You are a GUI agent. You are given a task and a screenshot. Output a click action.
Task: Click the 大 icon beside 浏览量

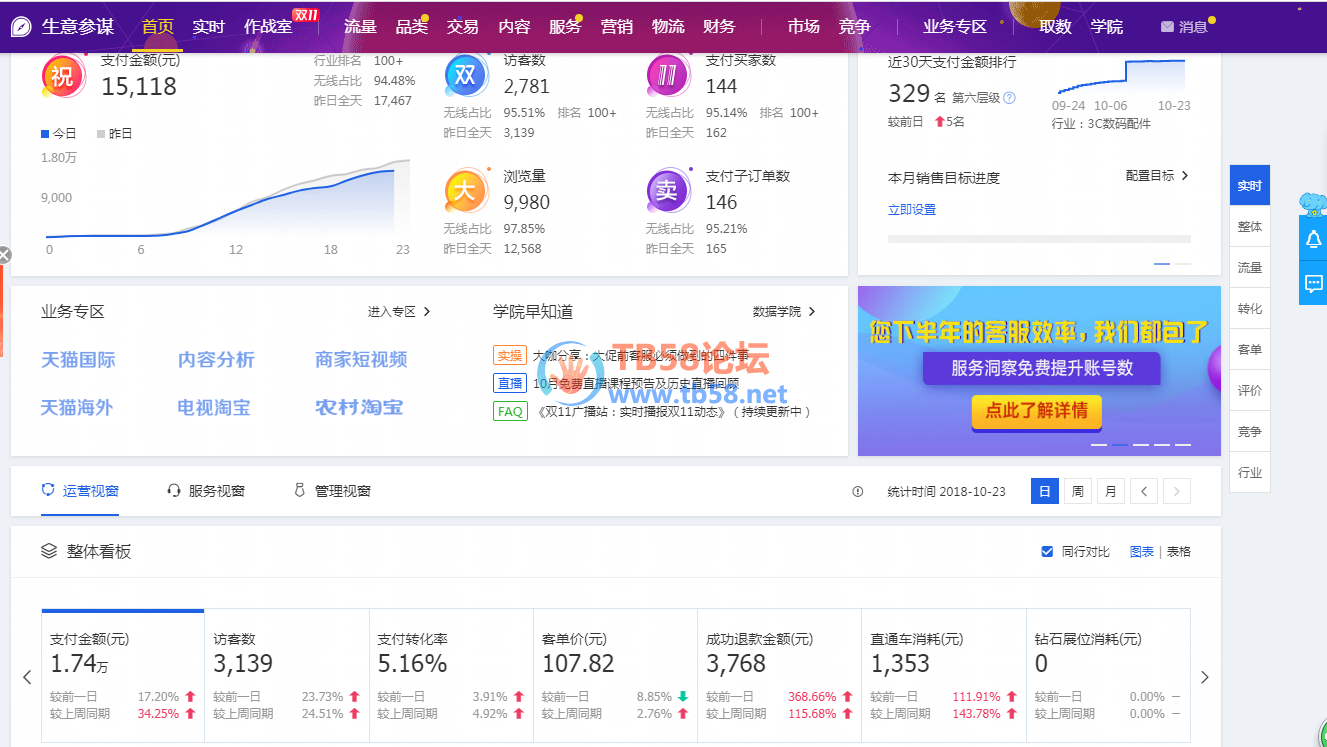pyautogui.click(x=465, y=191)
